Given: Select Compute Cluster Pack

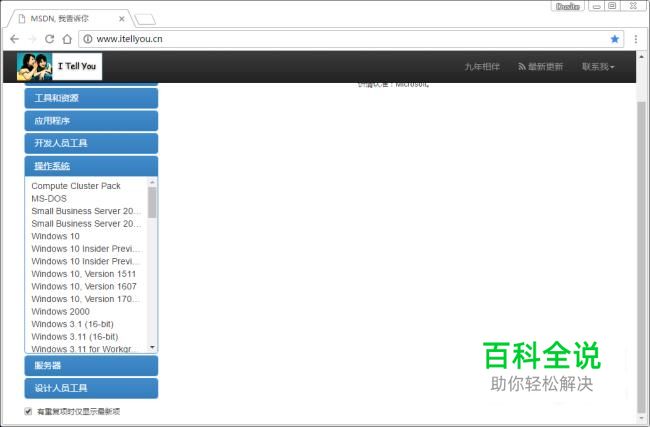Looking at the screenshot, I should [76, 186].
